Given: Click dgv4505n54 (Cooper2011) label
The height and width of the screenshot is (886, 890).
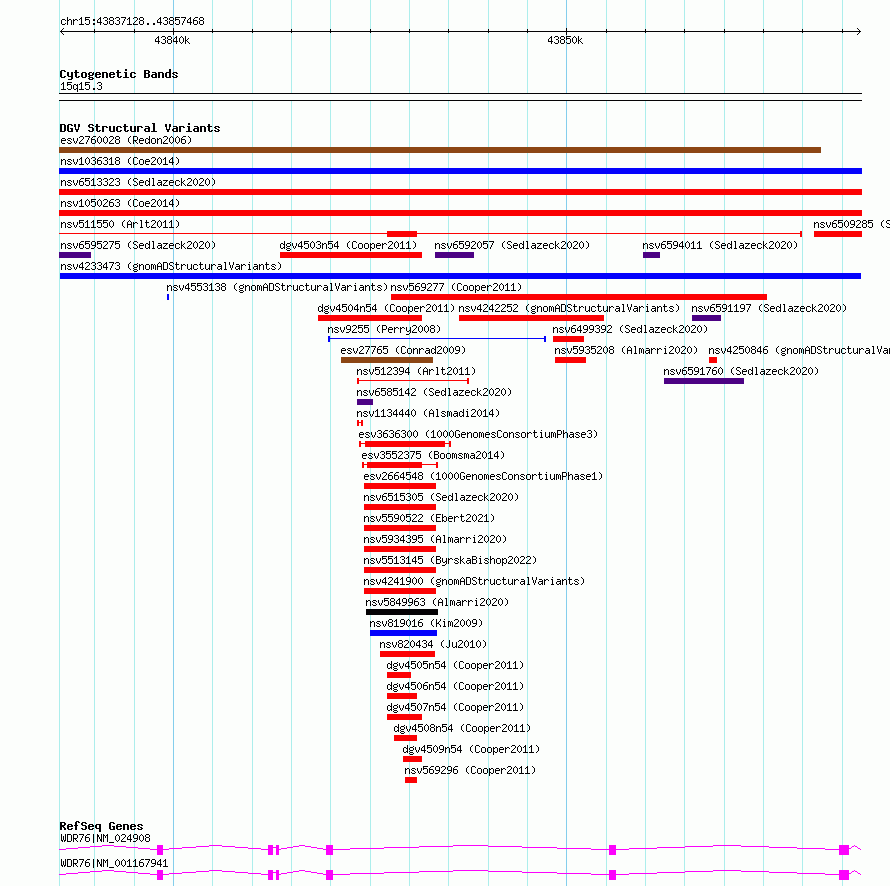Looking at the screenshot, I should click(x=455, y=665).
